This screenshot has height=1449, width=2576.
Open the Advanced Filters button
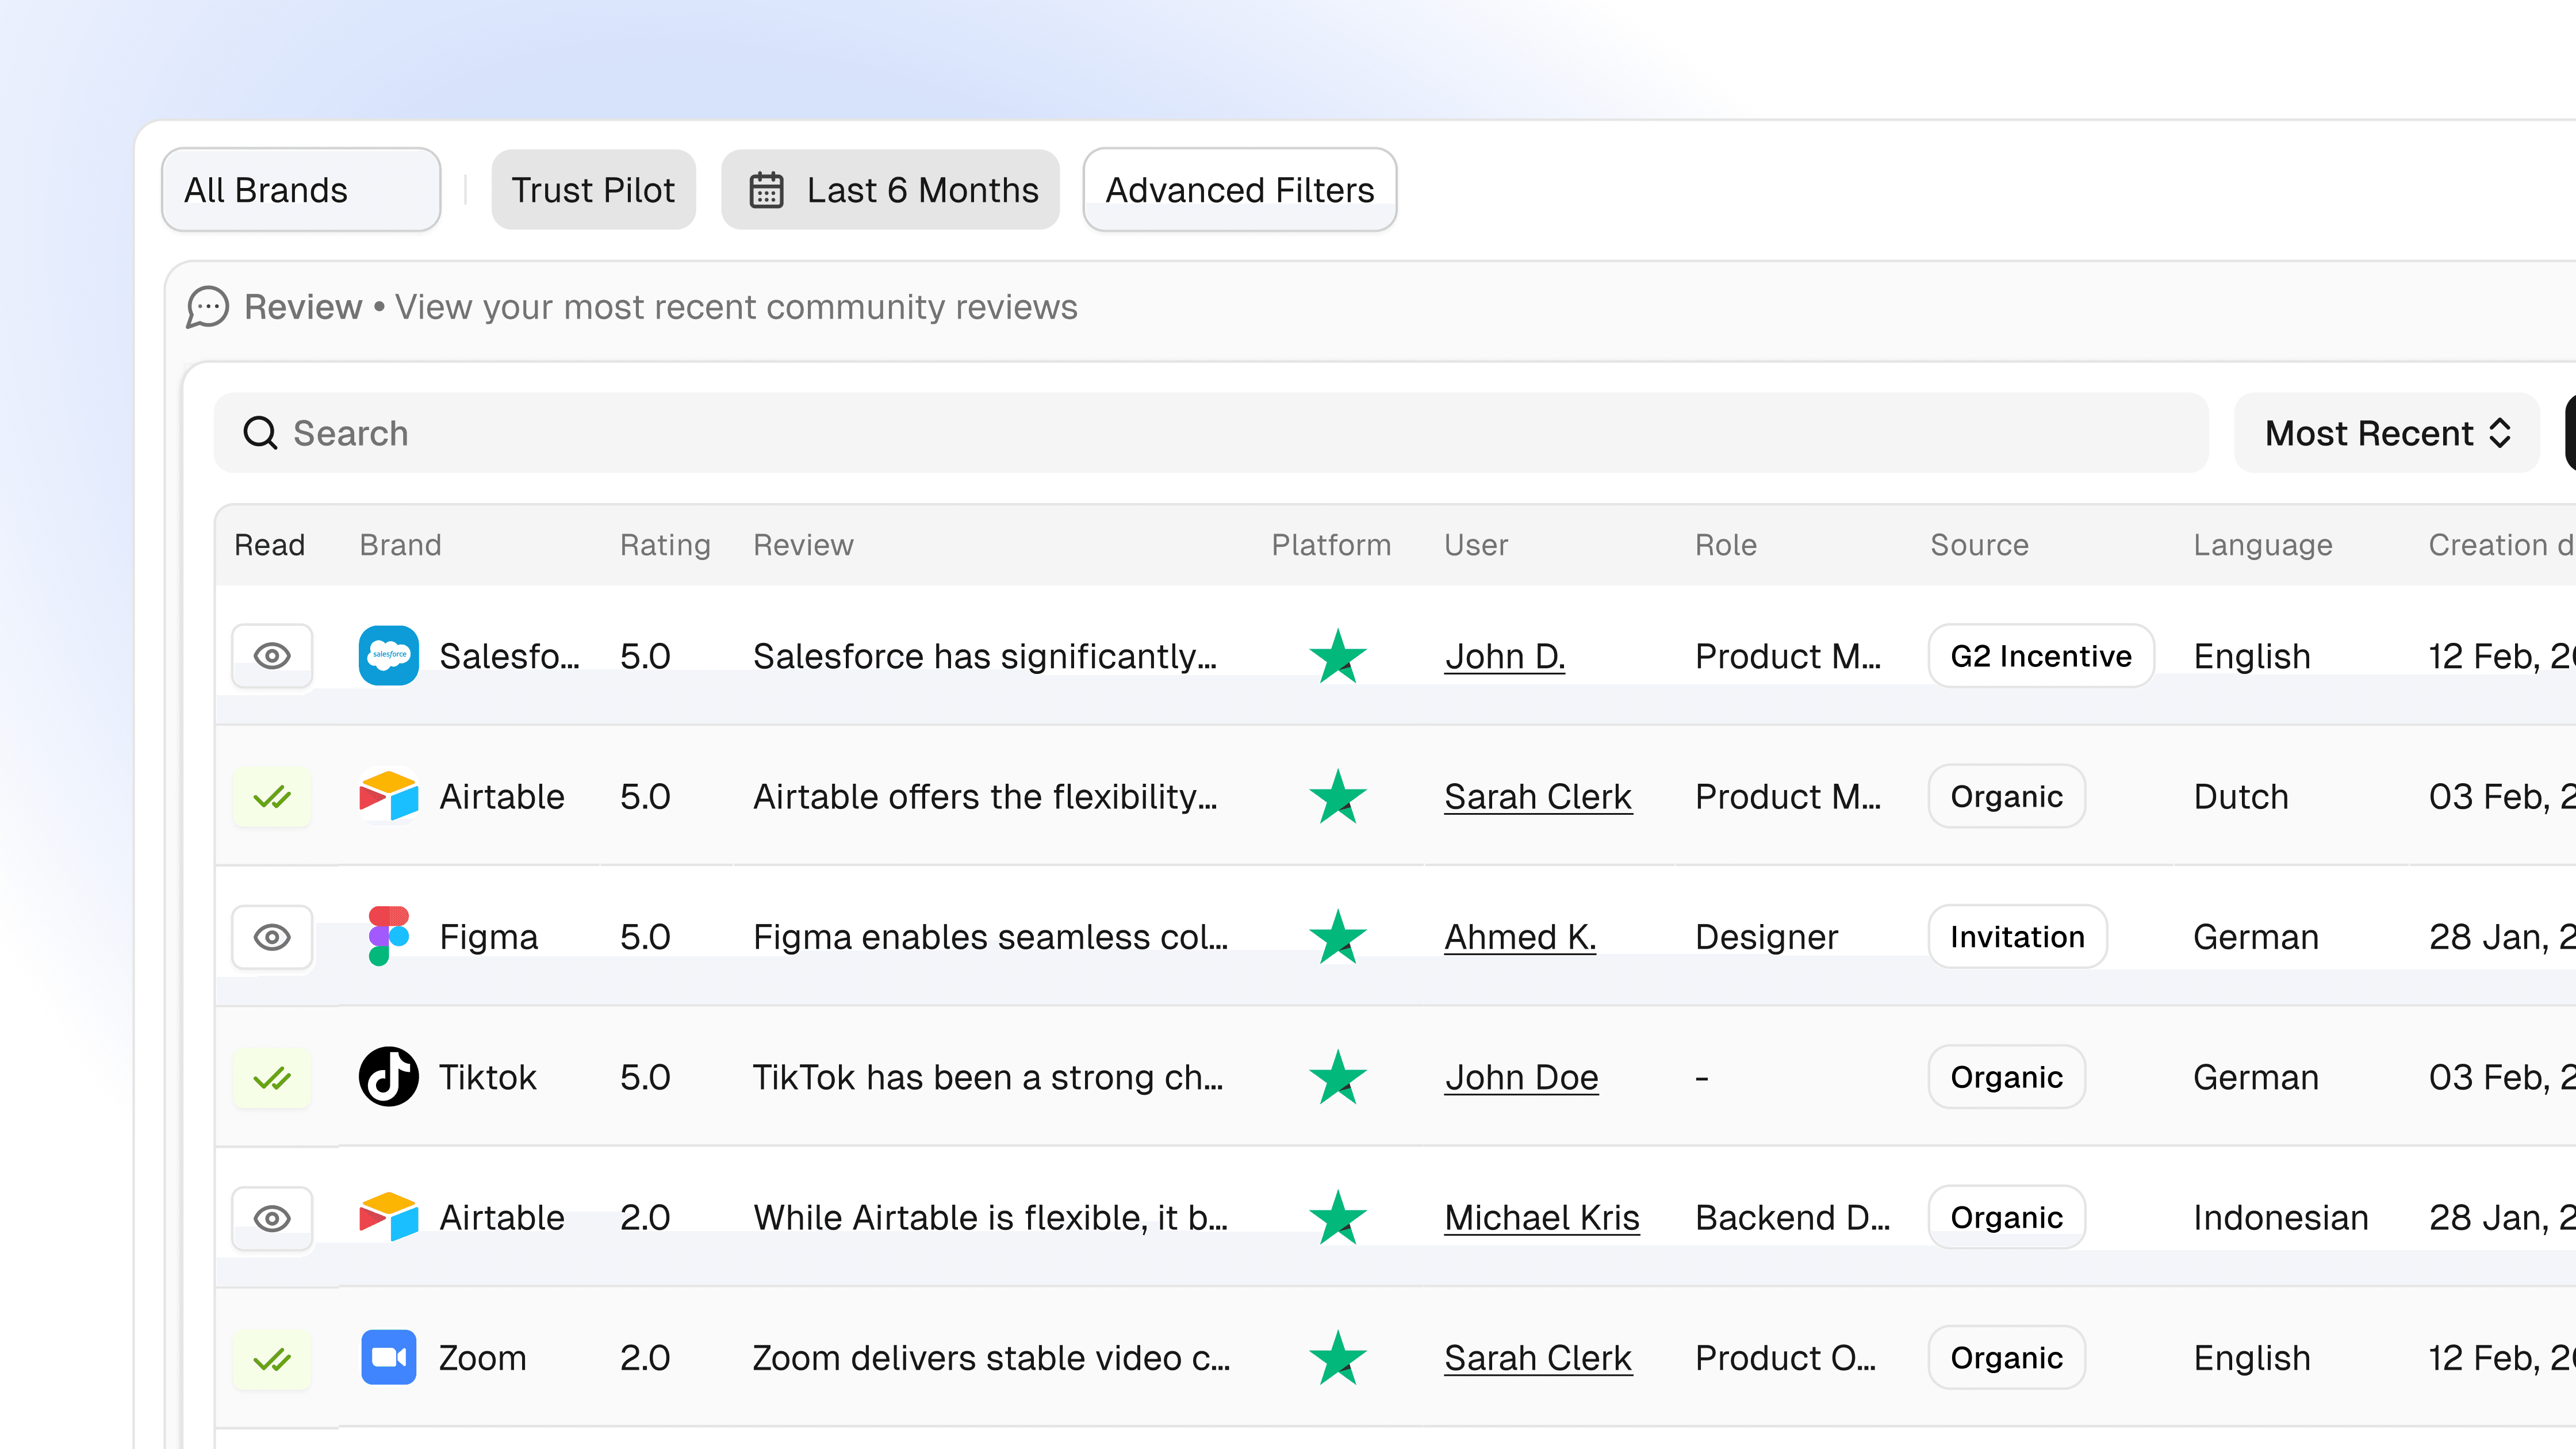coord(1239,190)
